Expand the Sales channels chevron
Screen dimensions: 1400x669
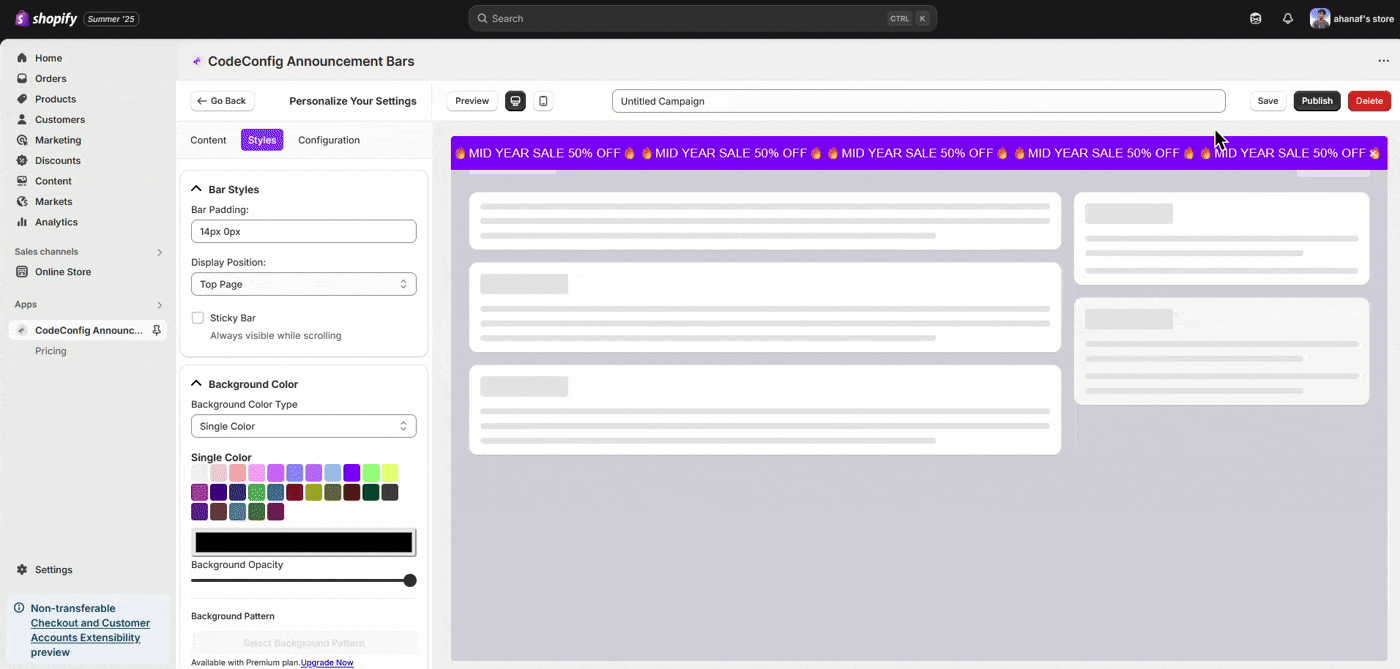[x=159, y=252]
